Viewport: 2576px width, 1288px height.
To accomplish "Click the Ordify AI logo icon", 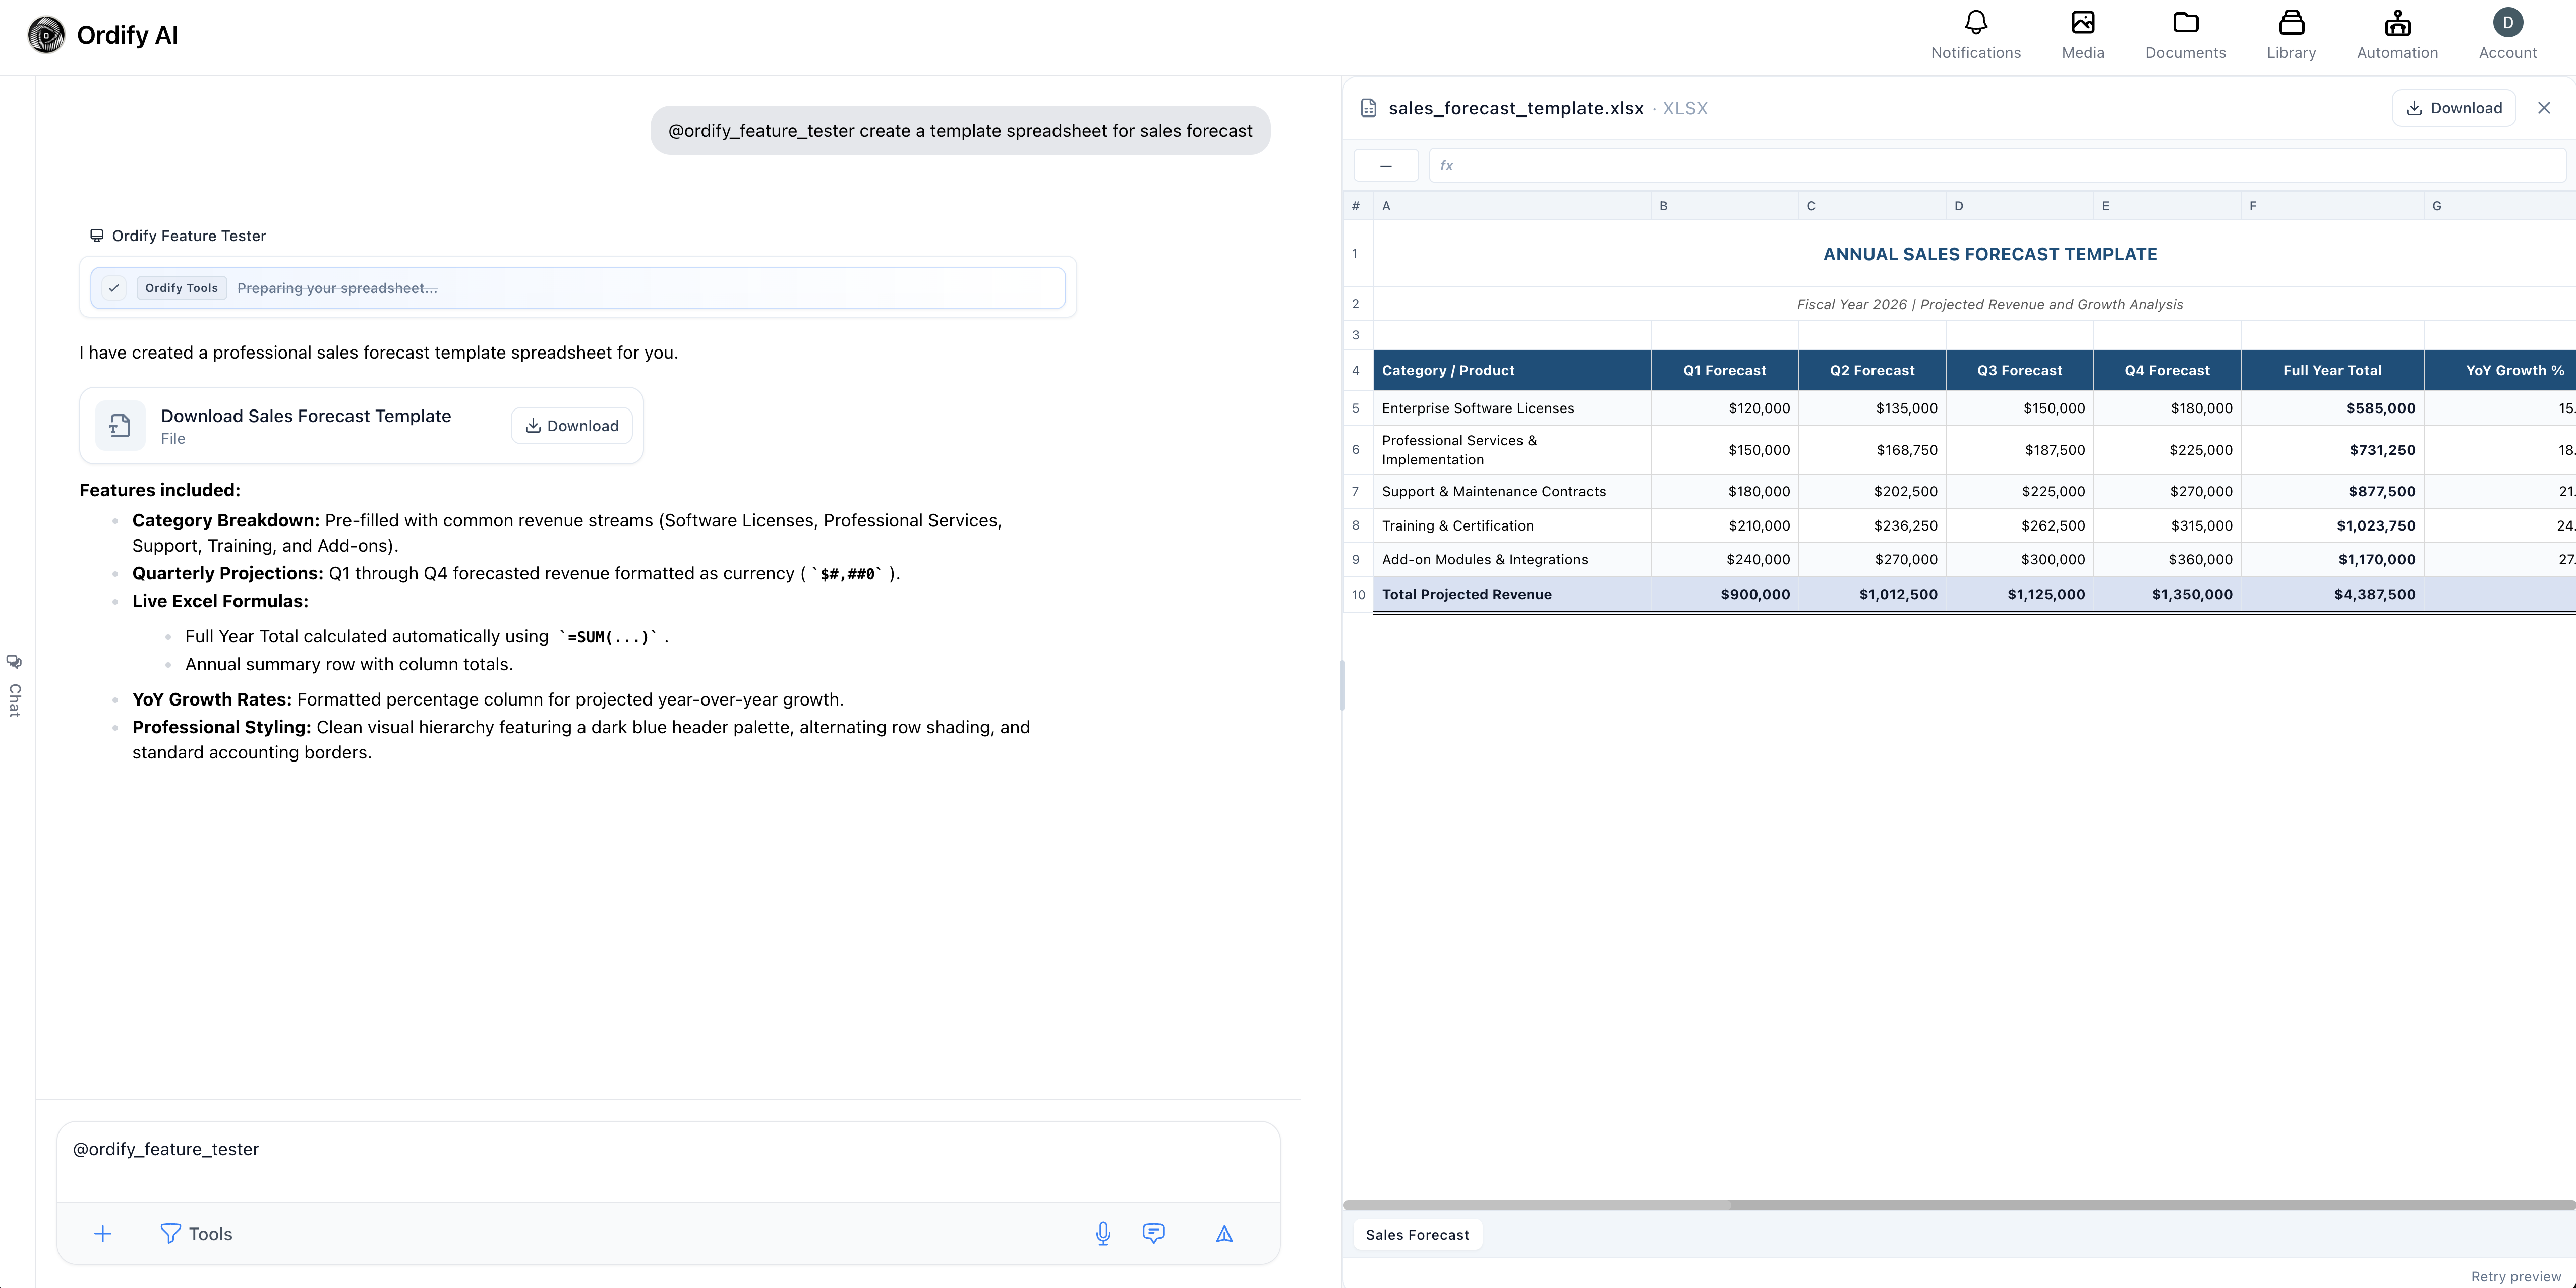I will (46, 35).
